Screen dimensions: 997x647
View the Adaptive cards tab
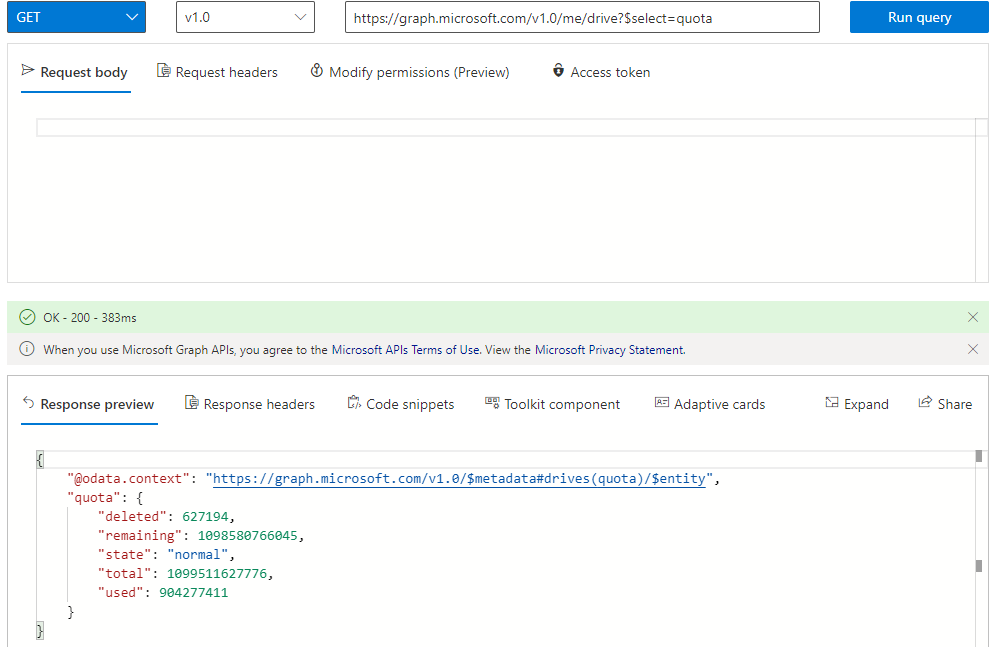(710, 404)
